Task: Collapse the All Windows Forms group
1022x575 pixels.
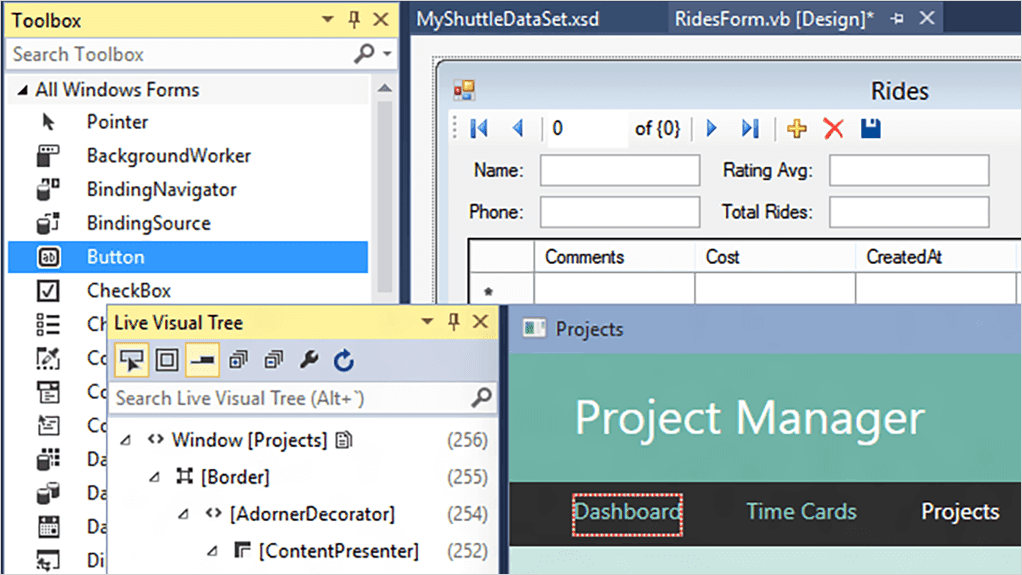Action: [x=21, y=90]
